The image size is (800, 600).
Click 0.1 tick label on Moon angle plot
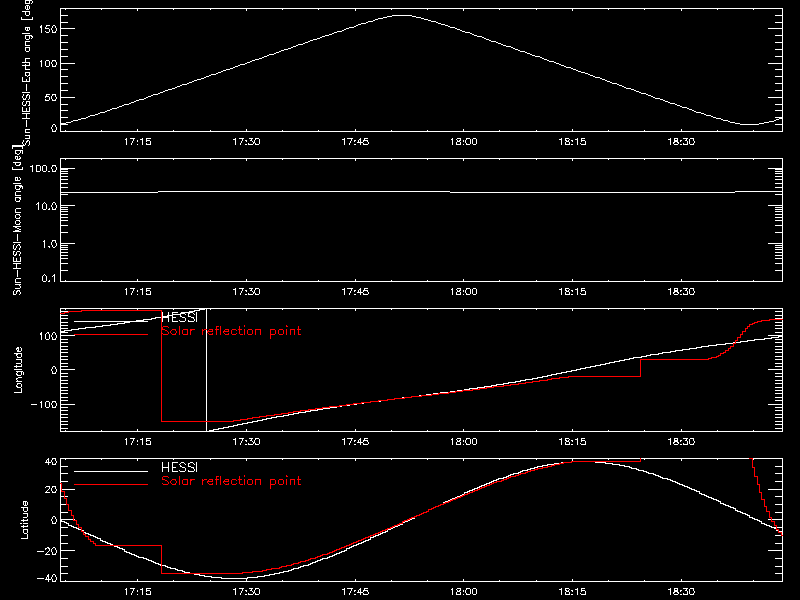click(x=49, y=279)
